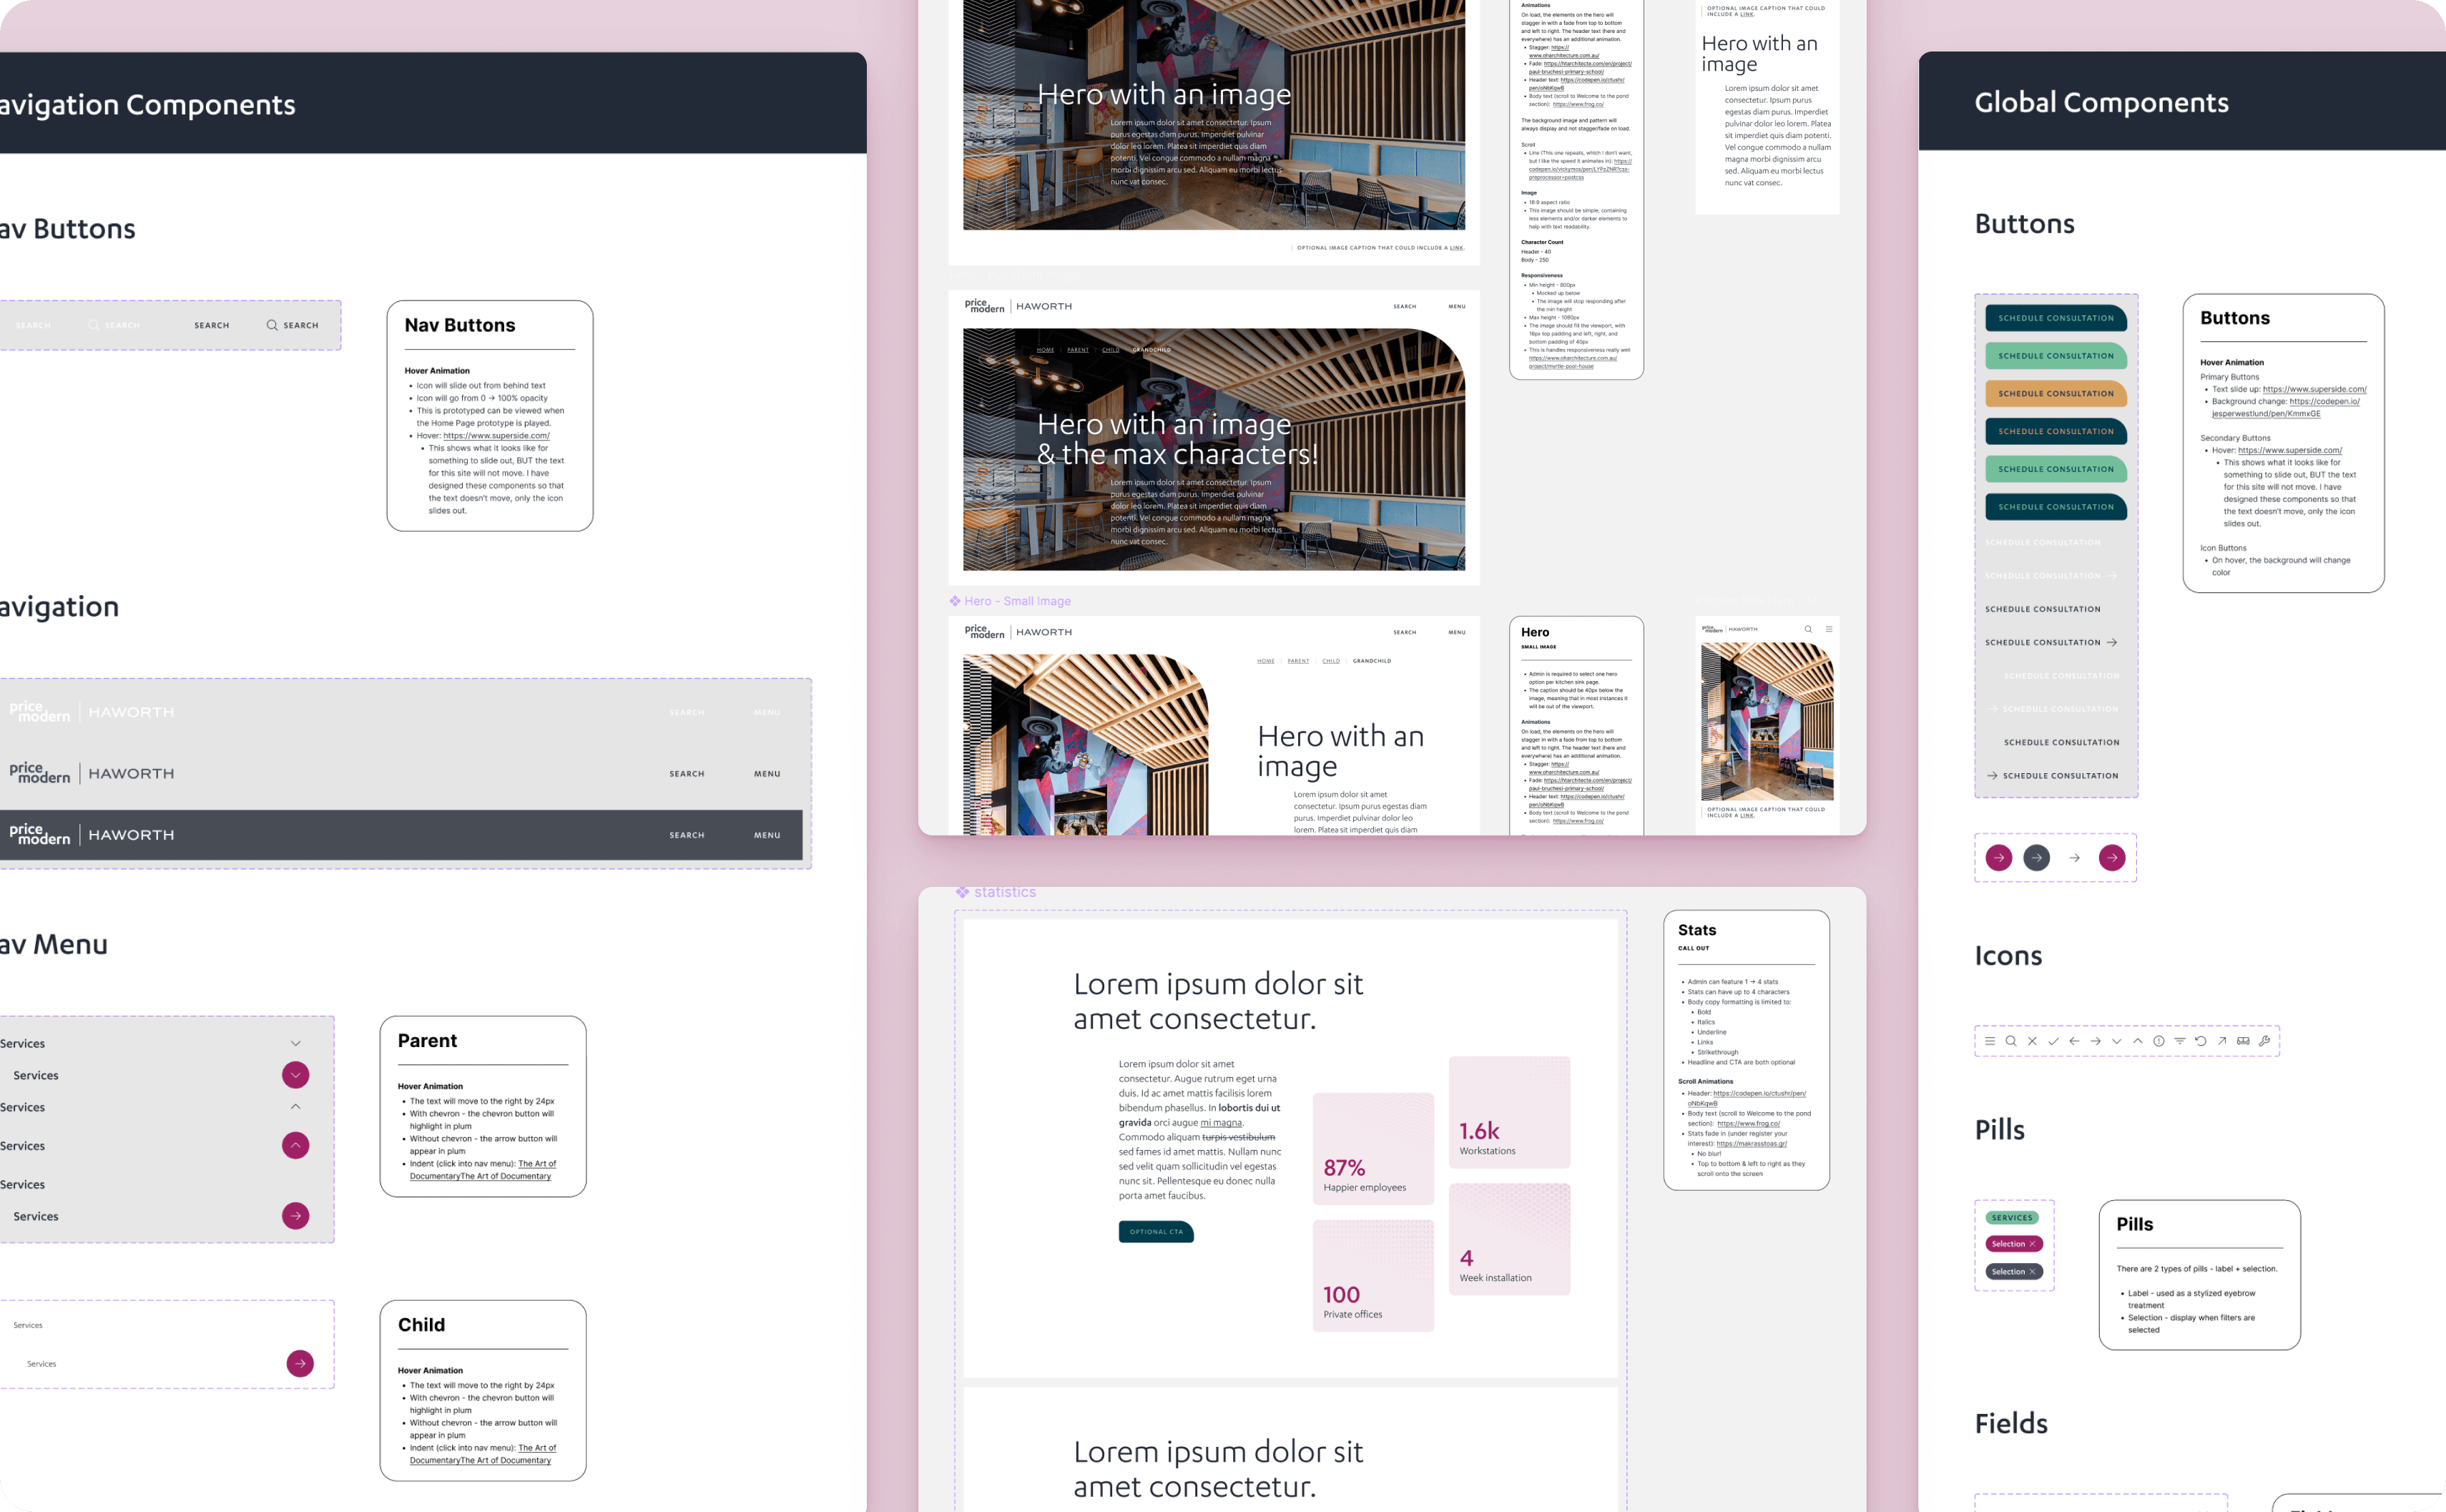
Task: Click SEARCH in the dark navigation bar
Action: [x=687, y=835]
